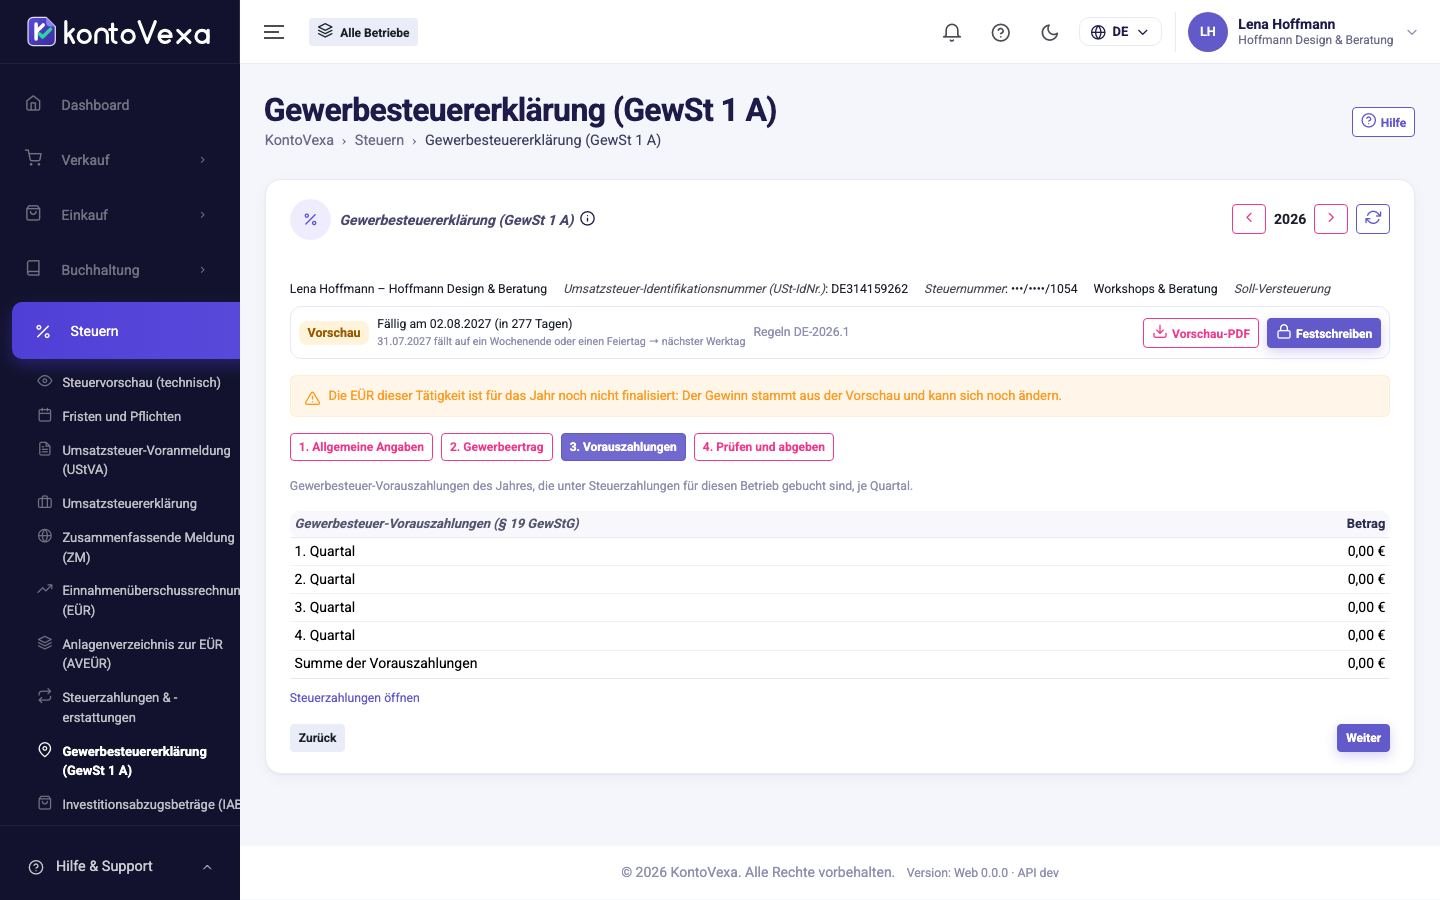
Task: Open the notifications bell
Action: tap(952, 32)
